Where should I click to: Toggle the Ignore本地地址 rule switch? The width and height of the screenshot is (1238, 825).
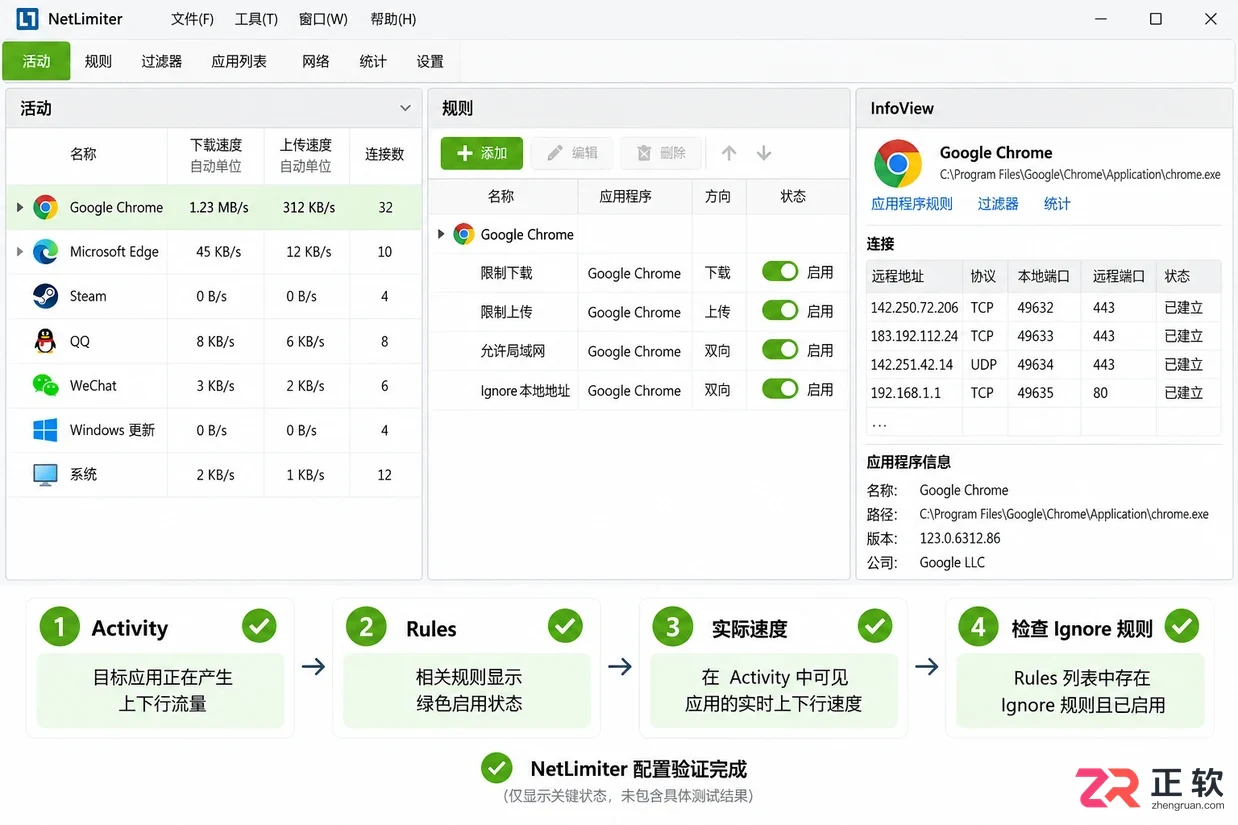780,389
